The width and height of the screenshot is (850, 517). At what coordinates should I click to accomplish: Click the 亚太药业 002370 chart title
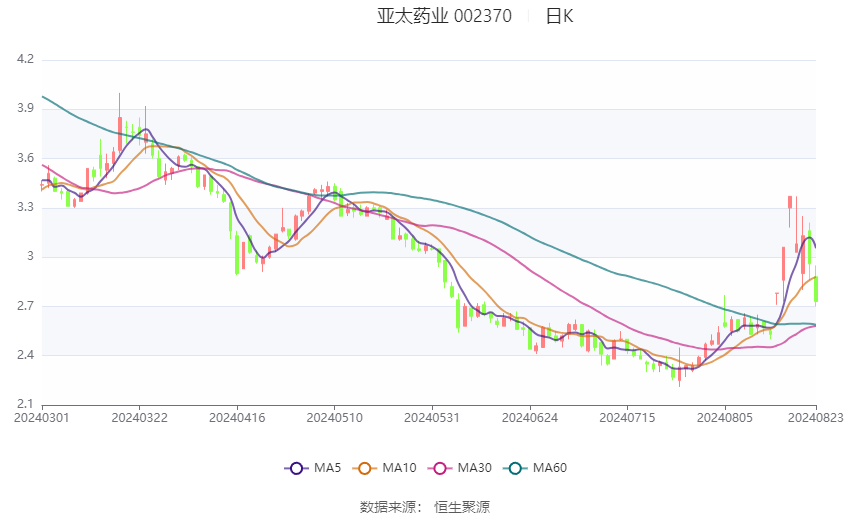(x=444, y=16)
